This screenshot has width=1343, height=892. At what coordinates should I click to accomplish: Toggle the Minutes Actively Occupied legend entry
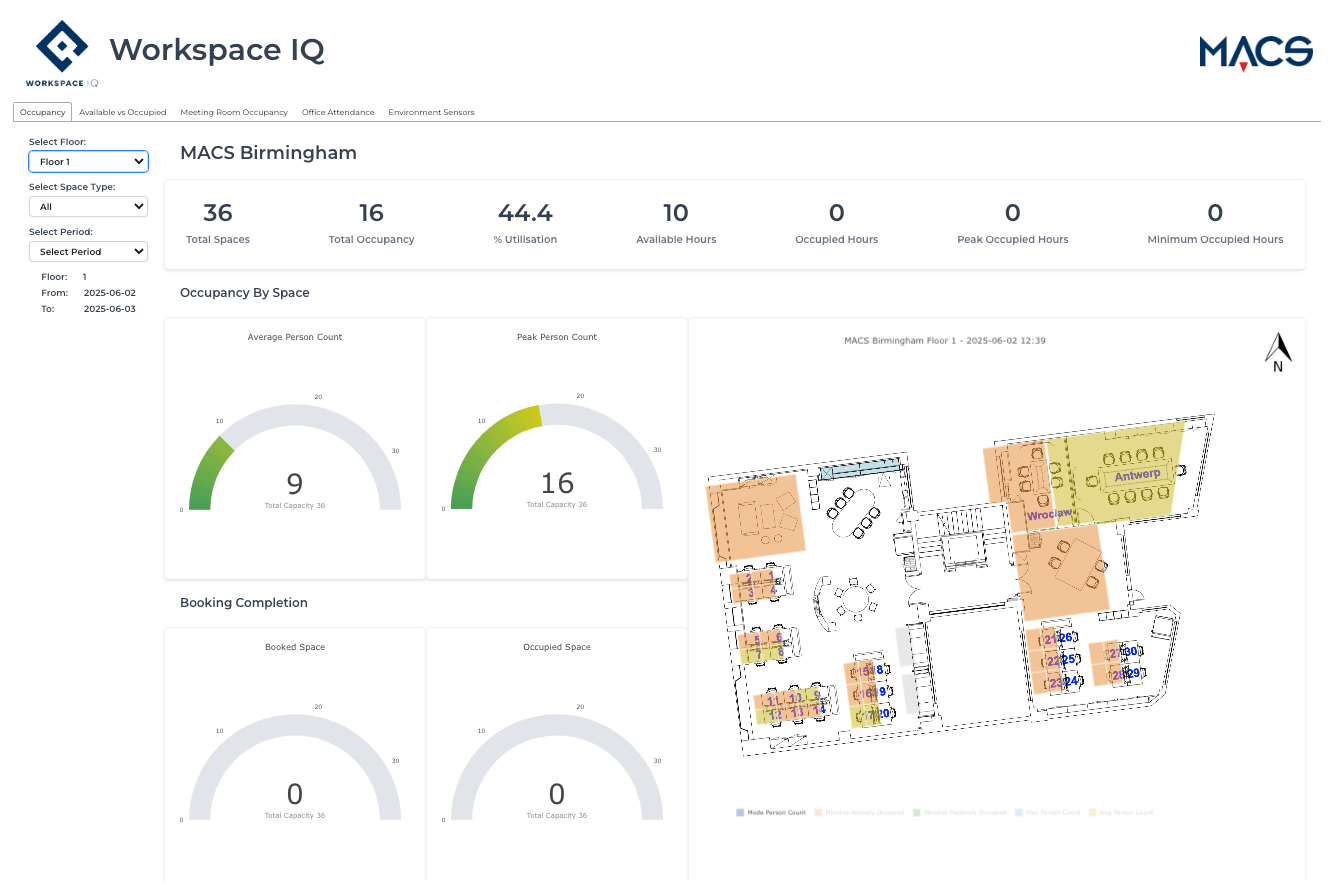click(859, 813)
